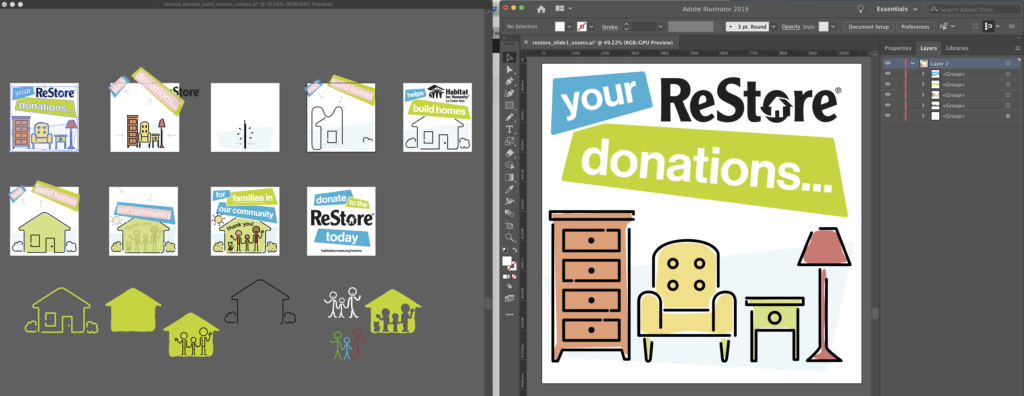Select the Selection (black arrow) tool

510,58
